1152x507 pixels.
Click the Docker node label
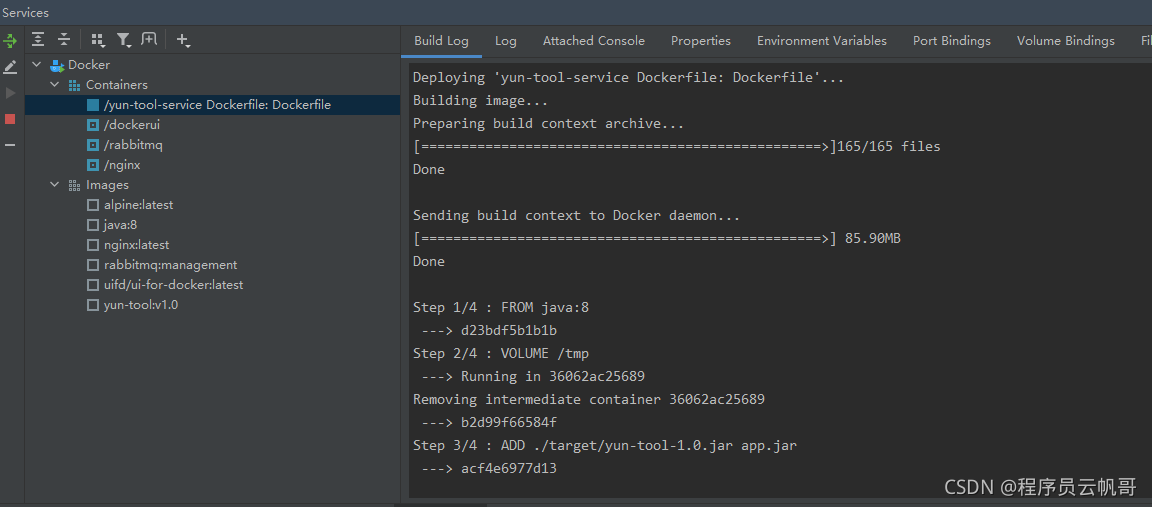[89, 65]
